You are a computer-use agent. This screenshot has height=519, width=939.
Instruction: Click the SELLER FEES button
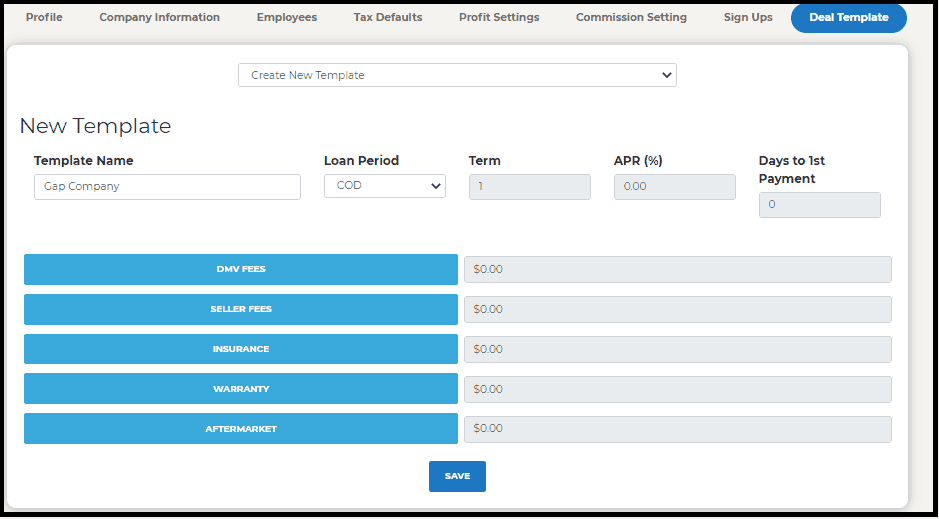pos(241,309)
